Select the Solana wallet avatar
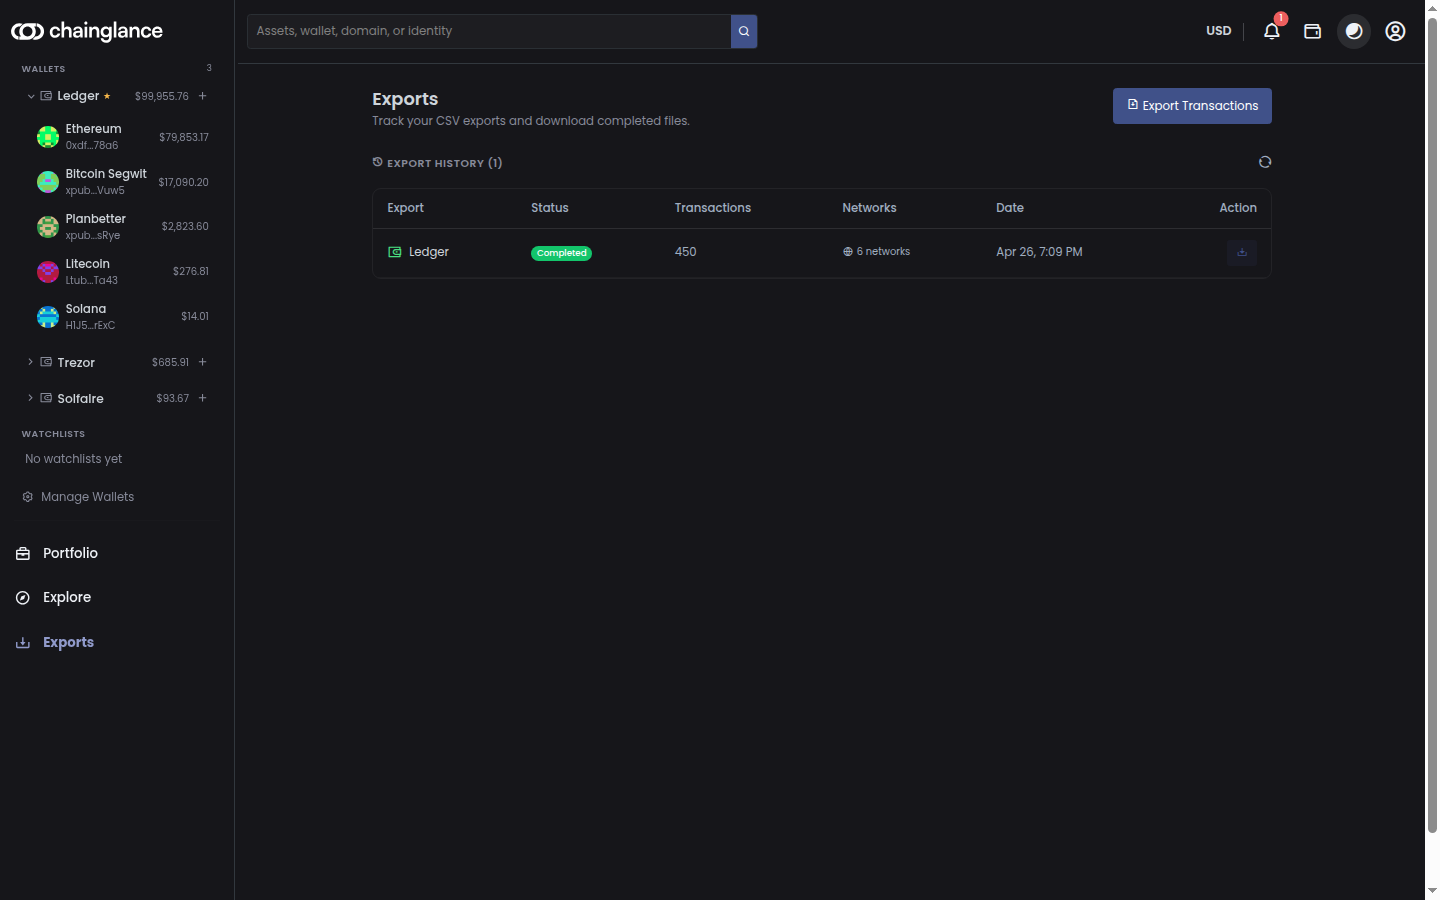The image size is (1440, 900). (x=48, y=317)
